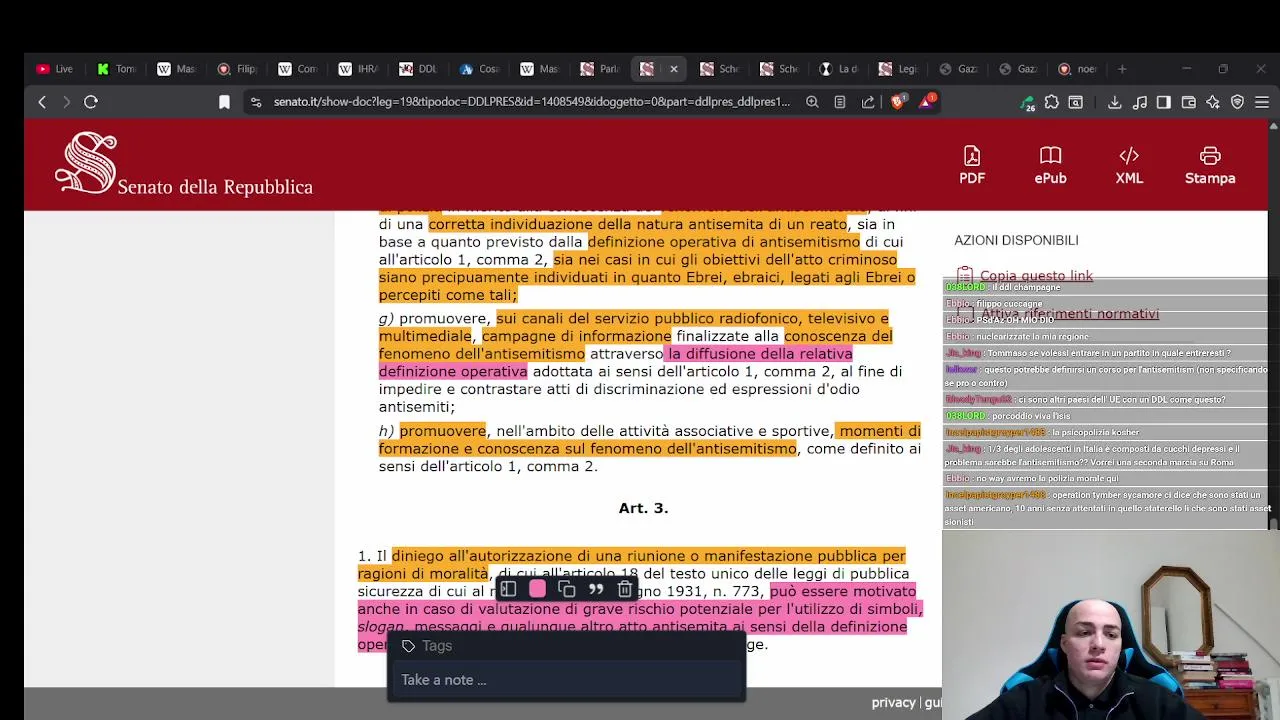This screenshot has height=720, width=1280.
Task: Open the Brave Wallet icon
Action: click(x=1189, y=101)
